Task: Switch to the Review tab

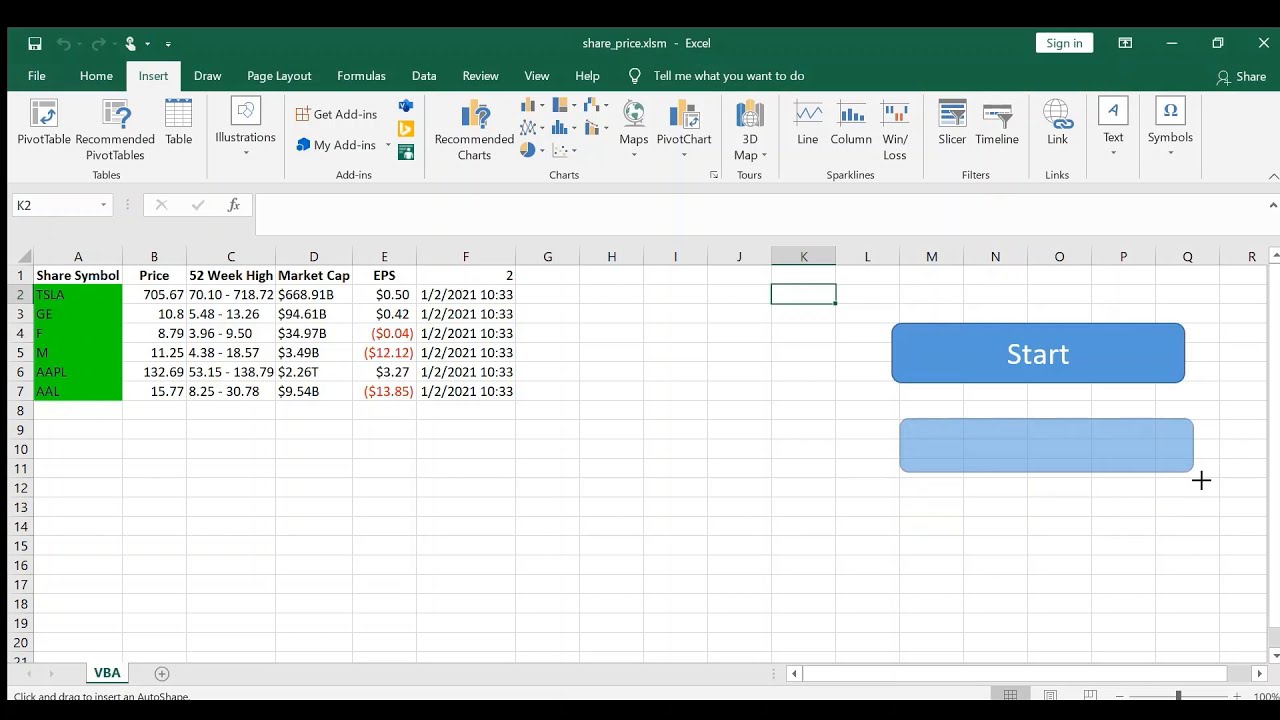Action: (x=480, y=76)
